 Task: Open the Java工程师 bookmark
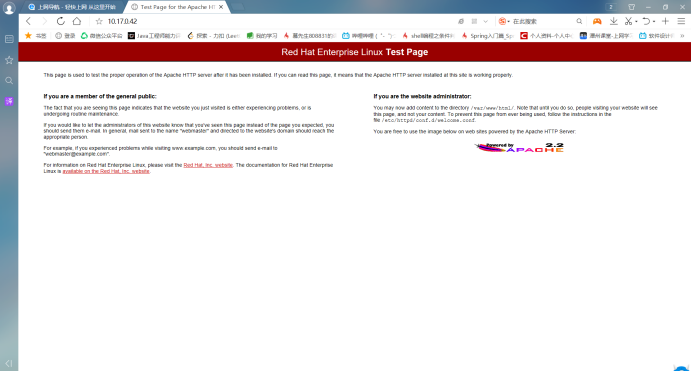coord(154,36)
